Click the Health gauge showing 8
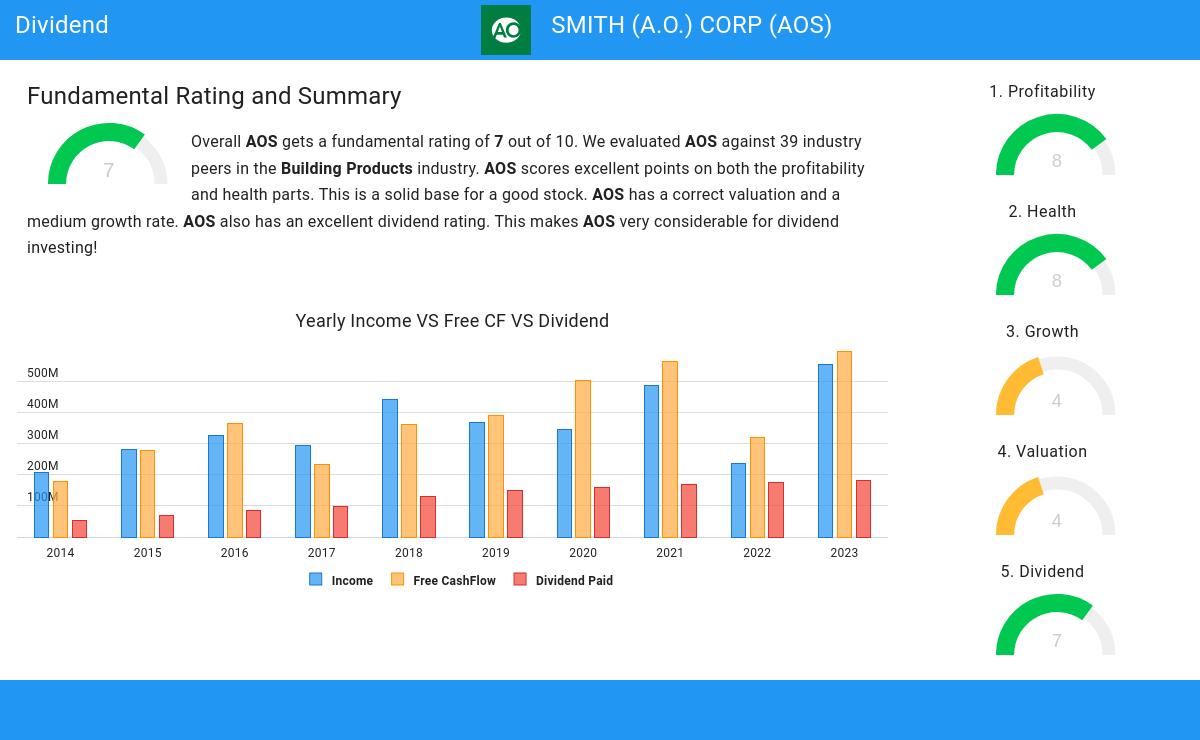1200x740 pixels. click(1056, 265)
